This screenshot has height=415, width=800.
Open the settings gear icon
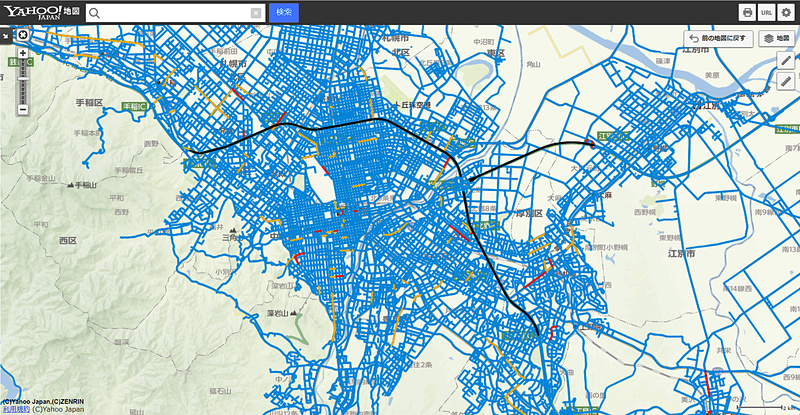[786, 13]
